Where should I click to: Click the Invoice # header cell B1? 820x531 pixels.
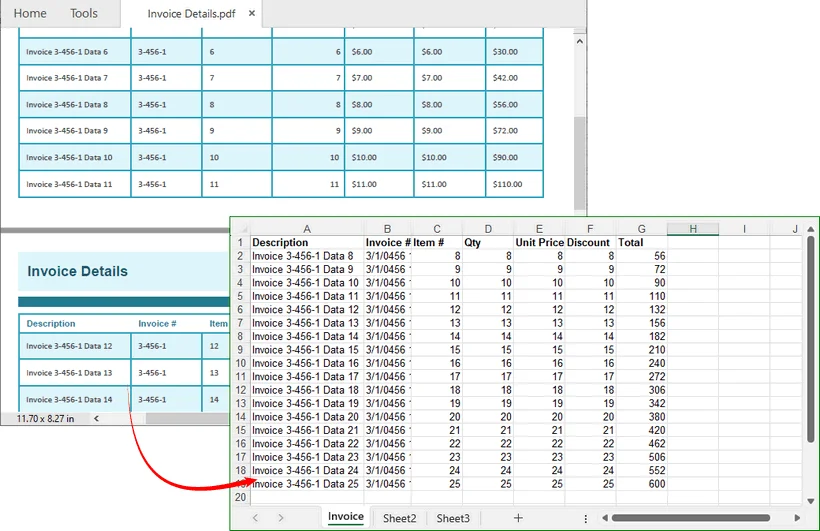388,242
